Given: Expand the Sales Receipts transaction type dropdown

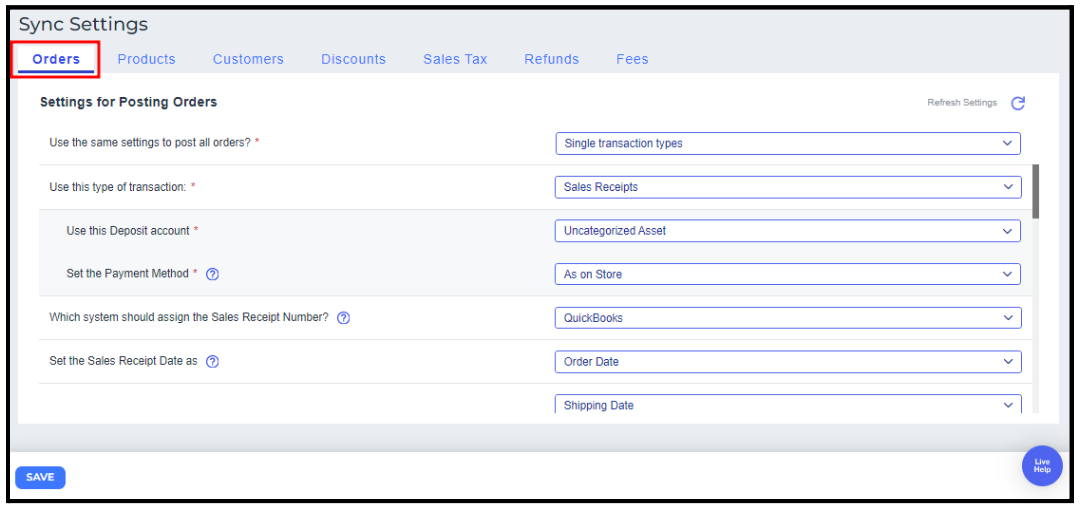Looking at the screenshot, I should point(787,187).
